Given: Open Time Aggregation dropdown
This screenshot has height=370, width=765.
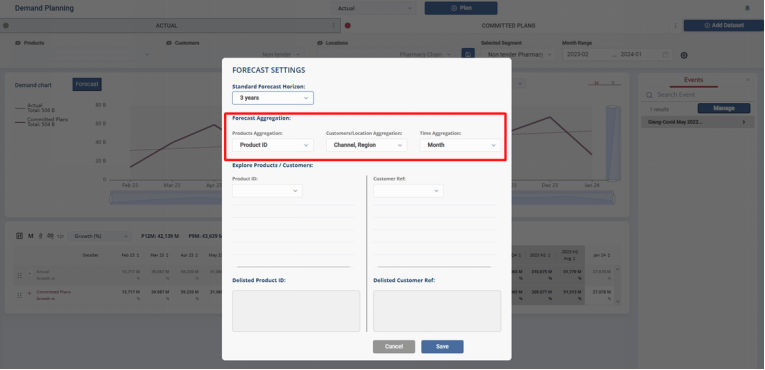Looking at the screenshot, I should pos(460,145).
